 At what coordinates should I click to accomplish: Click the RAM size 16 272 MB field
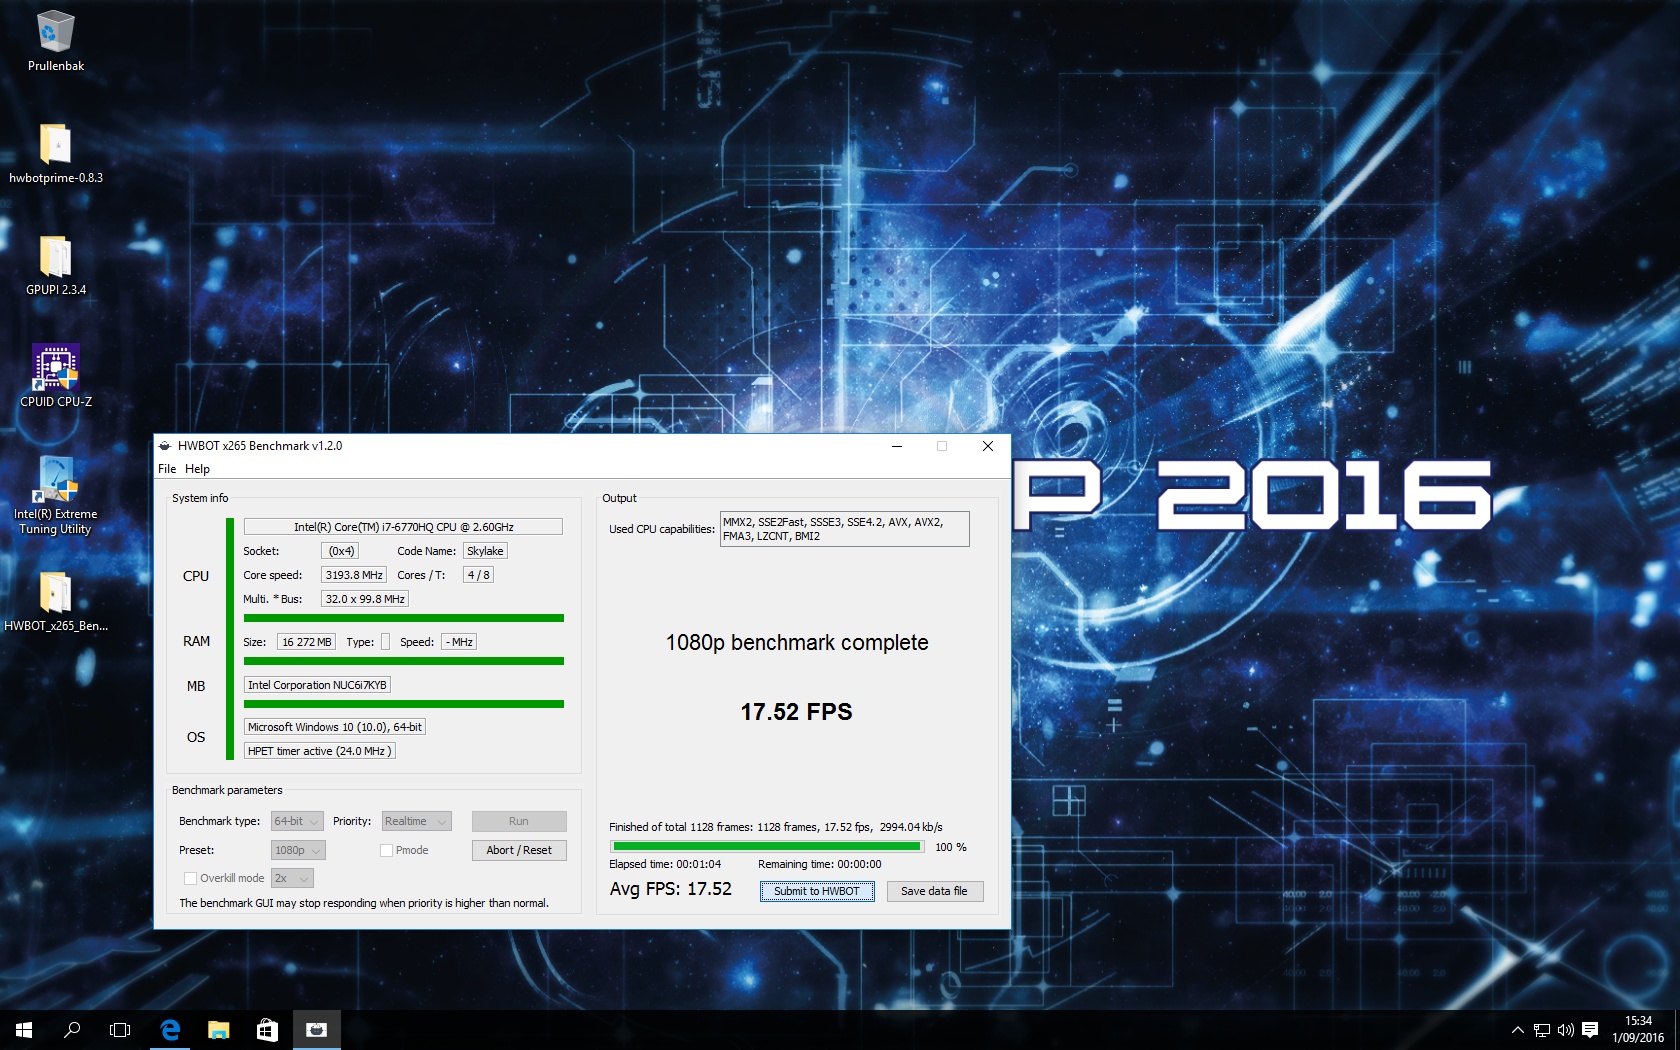click(x=306, y=642)
